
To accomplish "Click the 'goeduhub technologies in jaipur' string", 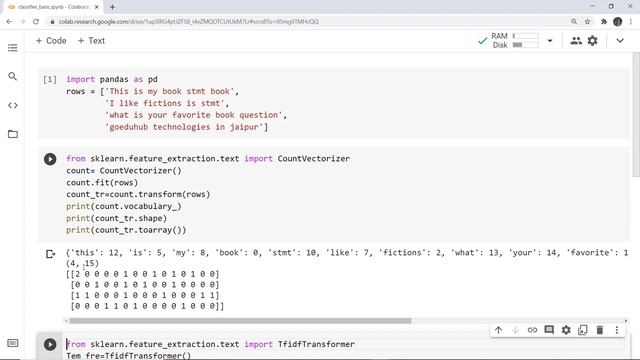I will (x=184, y=127).
